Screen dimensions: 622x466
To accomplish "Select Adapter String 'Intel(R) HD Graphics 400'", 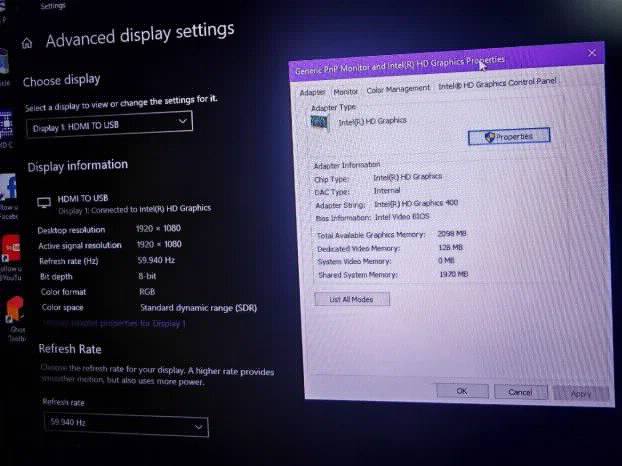I will 416,203.
